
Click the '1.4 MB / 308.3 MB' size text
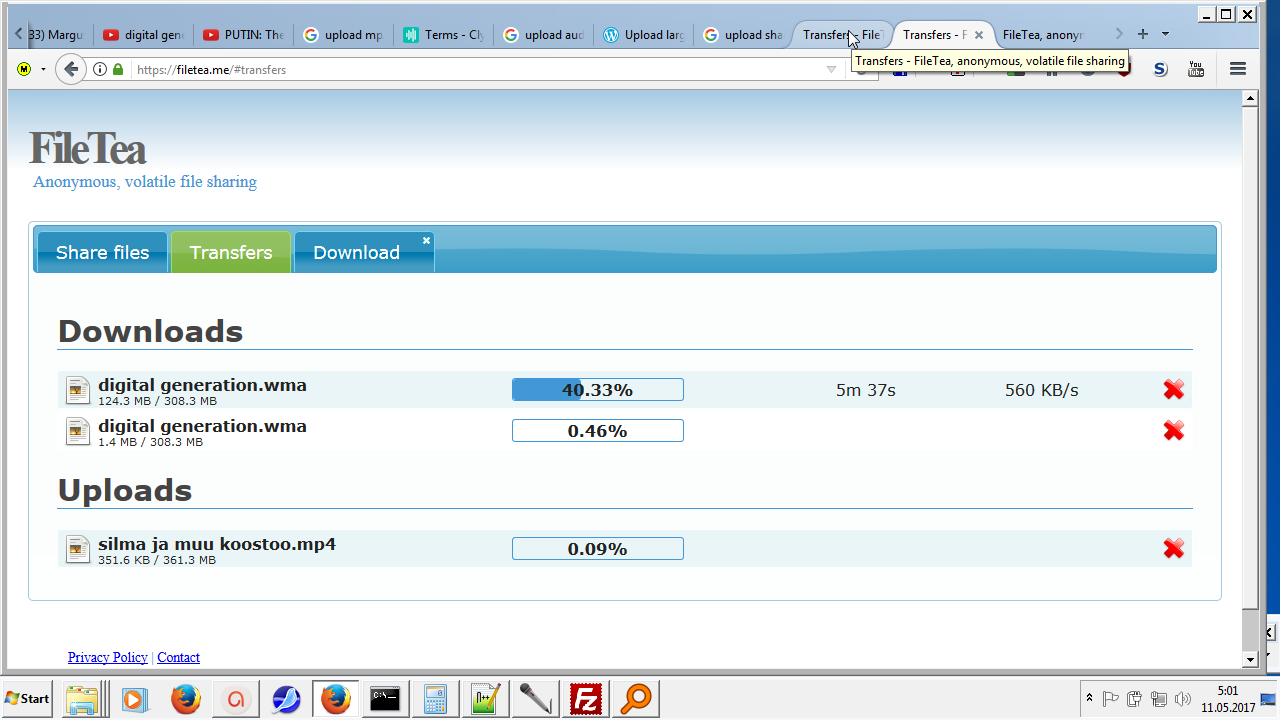[150, 442]
